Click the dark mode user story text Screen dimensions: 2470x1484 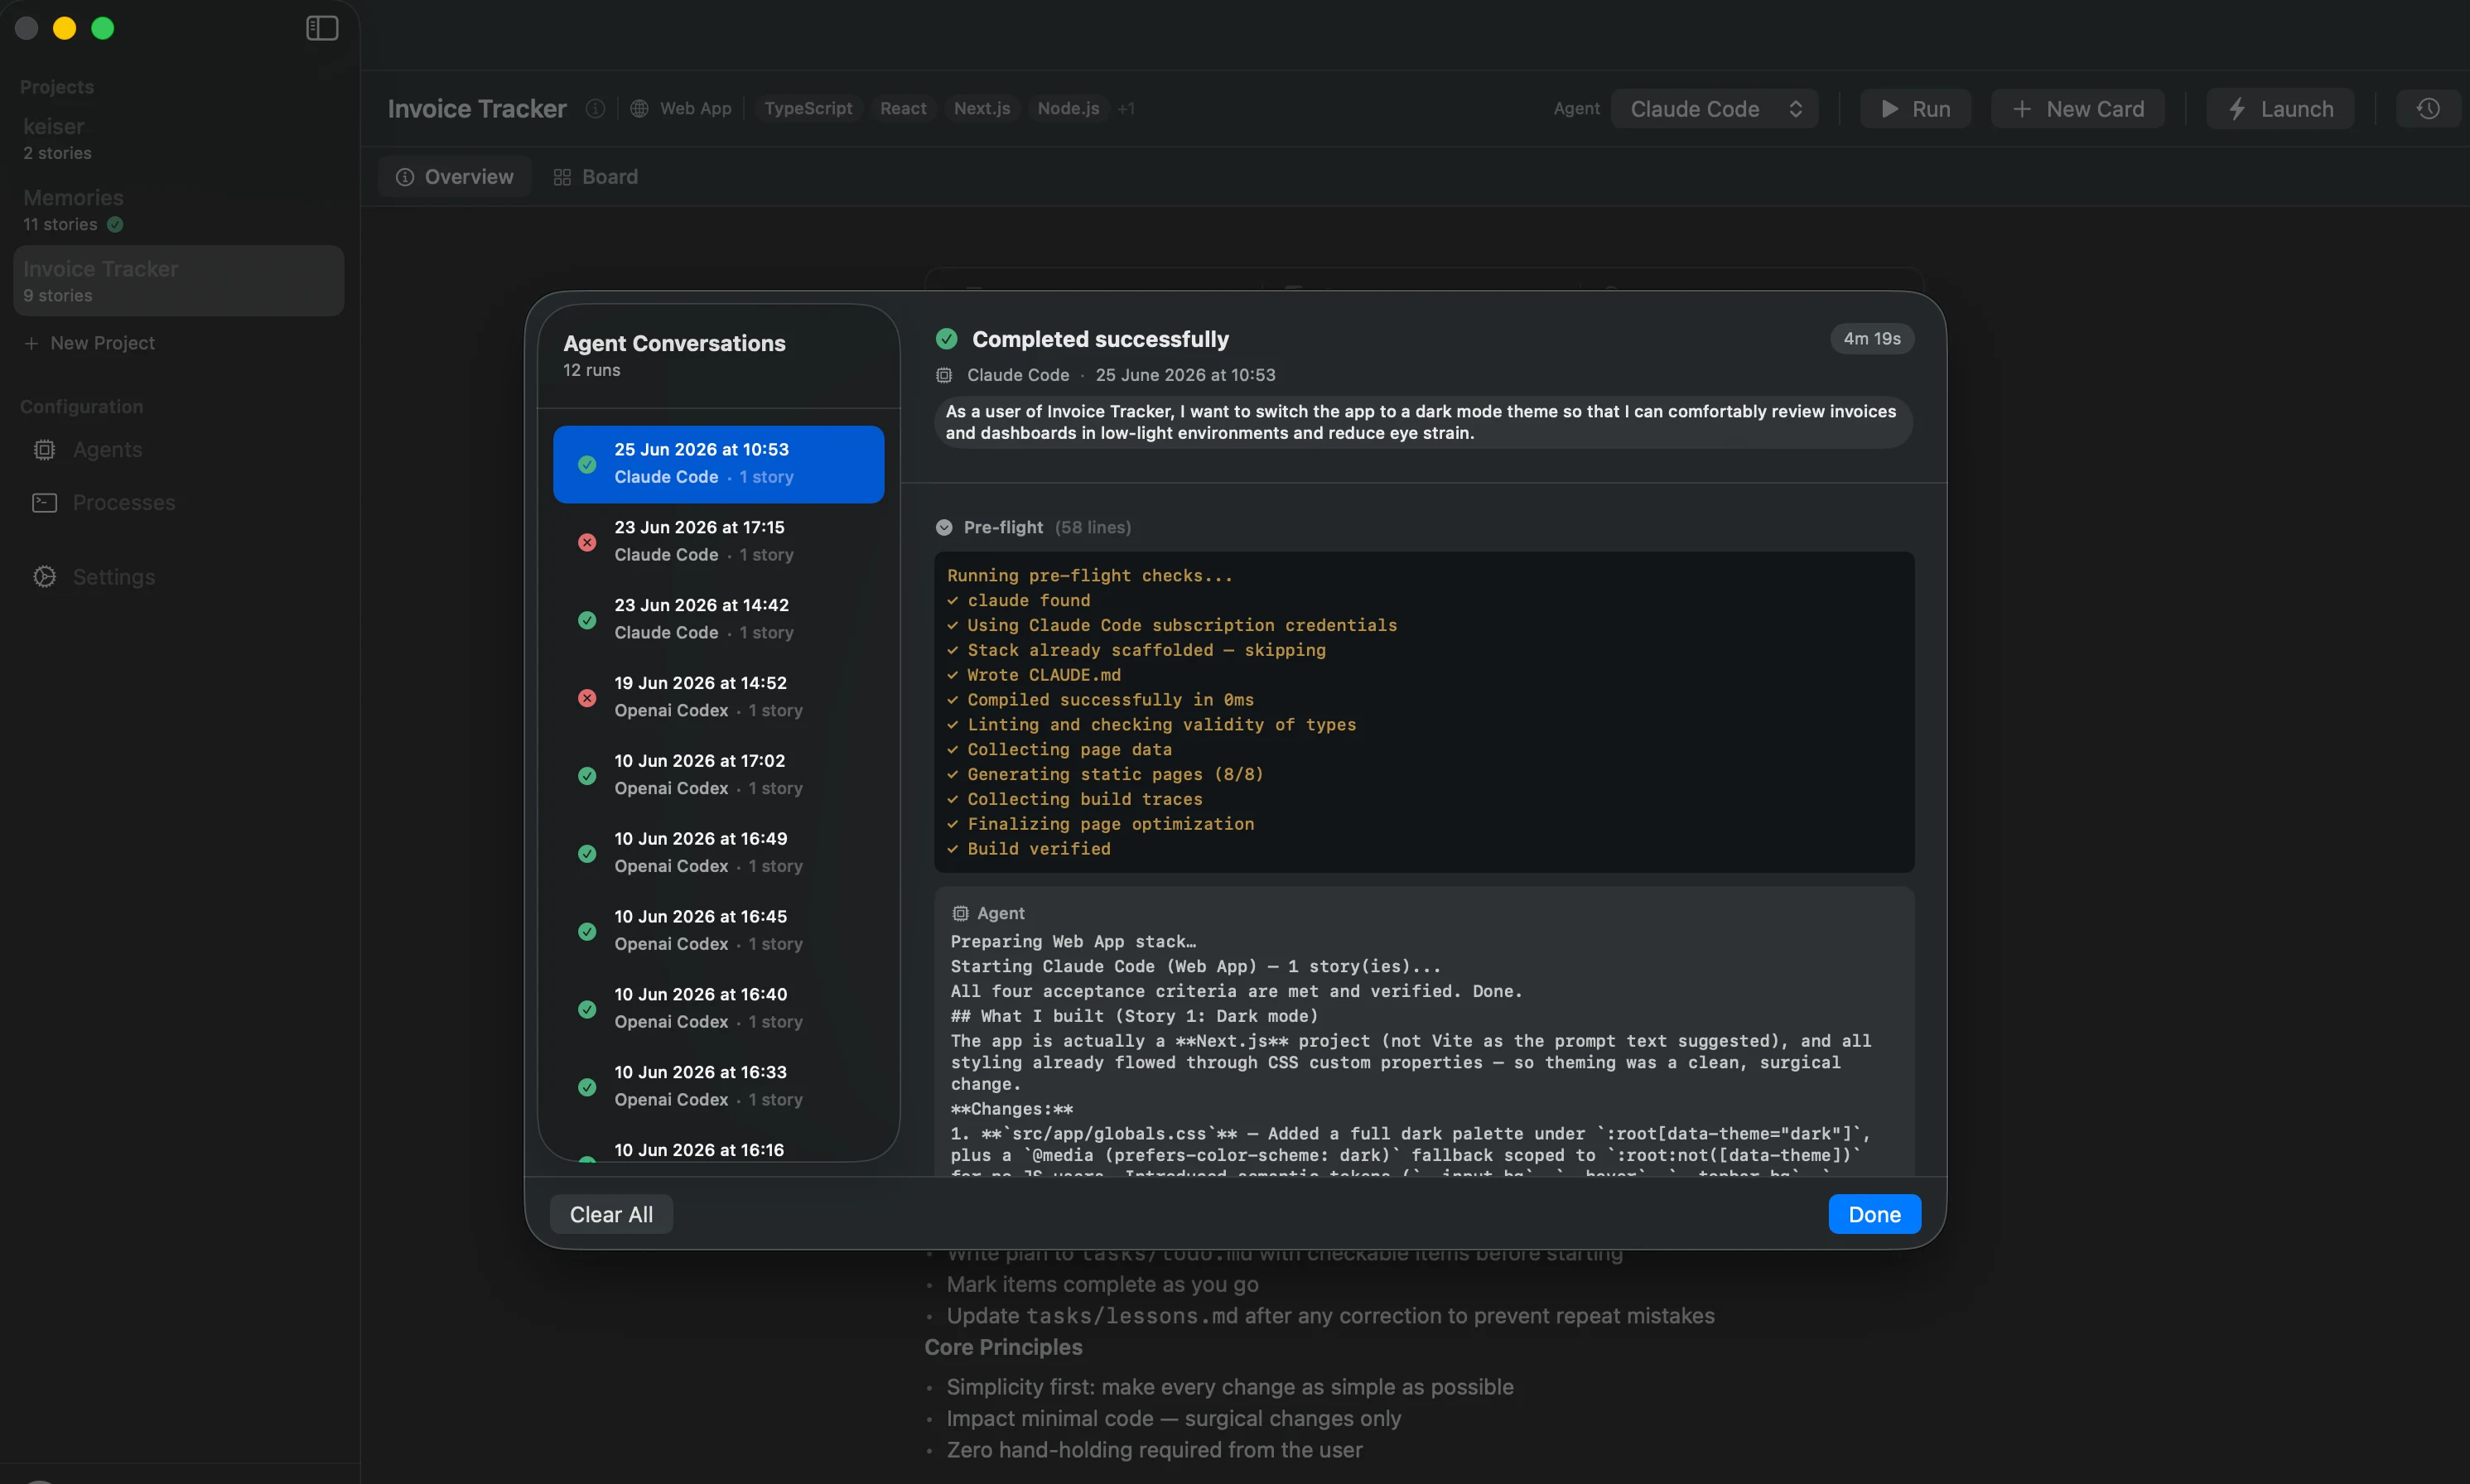[x=1422, y=422]
